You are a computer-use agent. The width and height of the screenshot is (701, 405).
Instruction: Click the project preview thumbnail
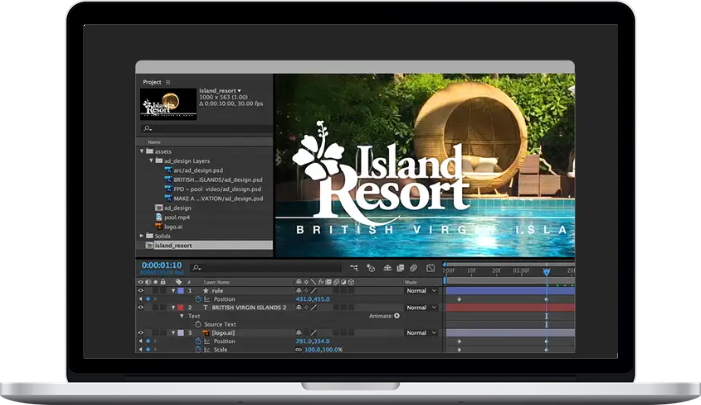[168, 104]
